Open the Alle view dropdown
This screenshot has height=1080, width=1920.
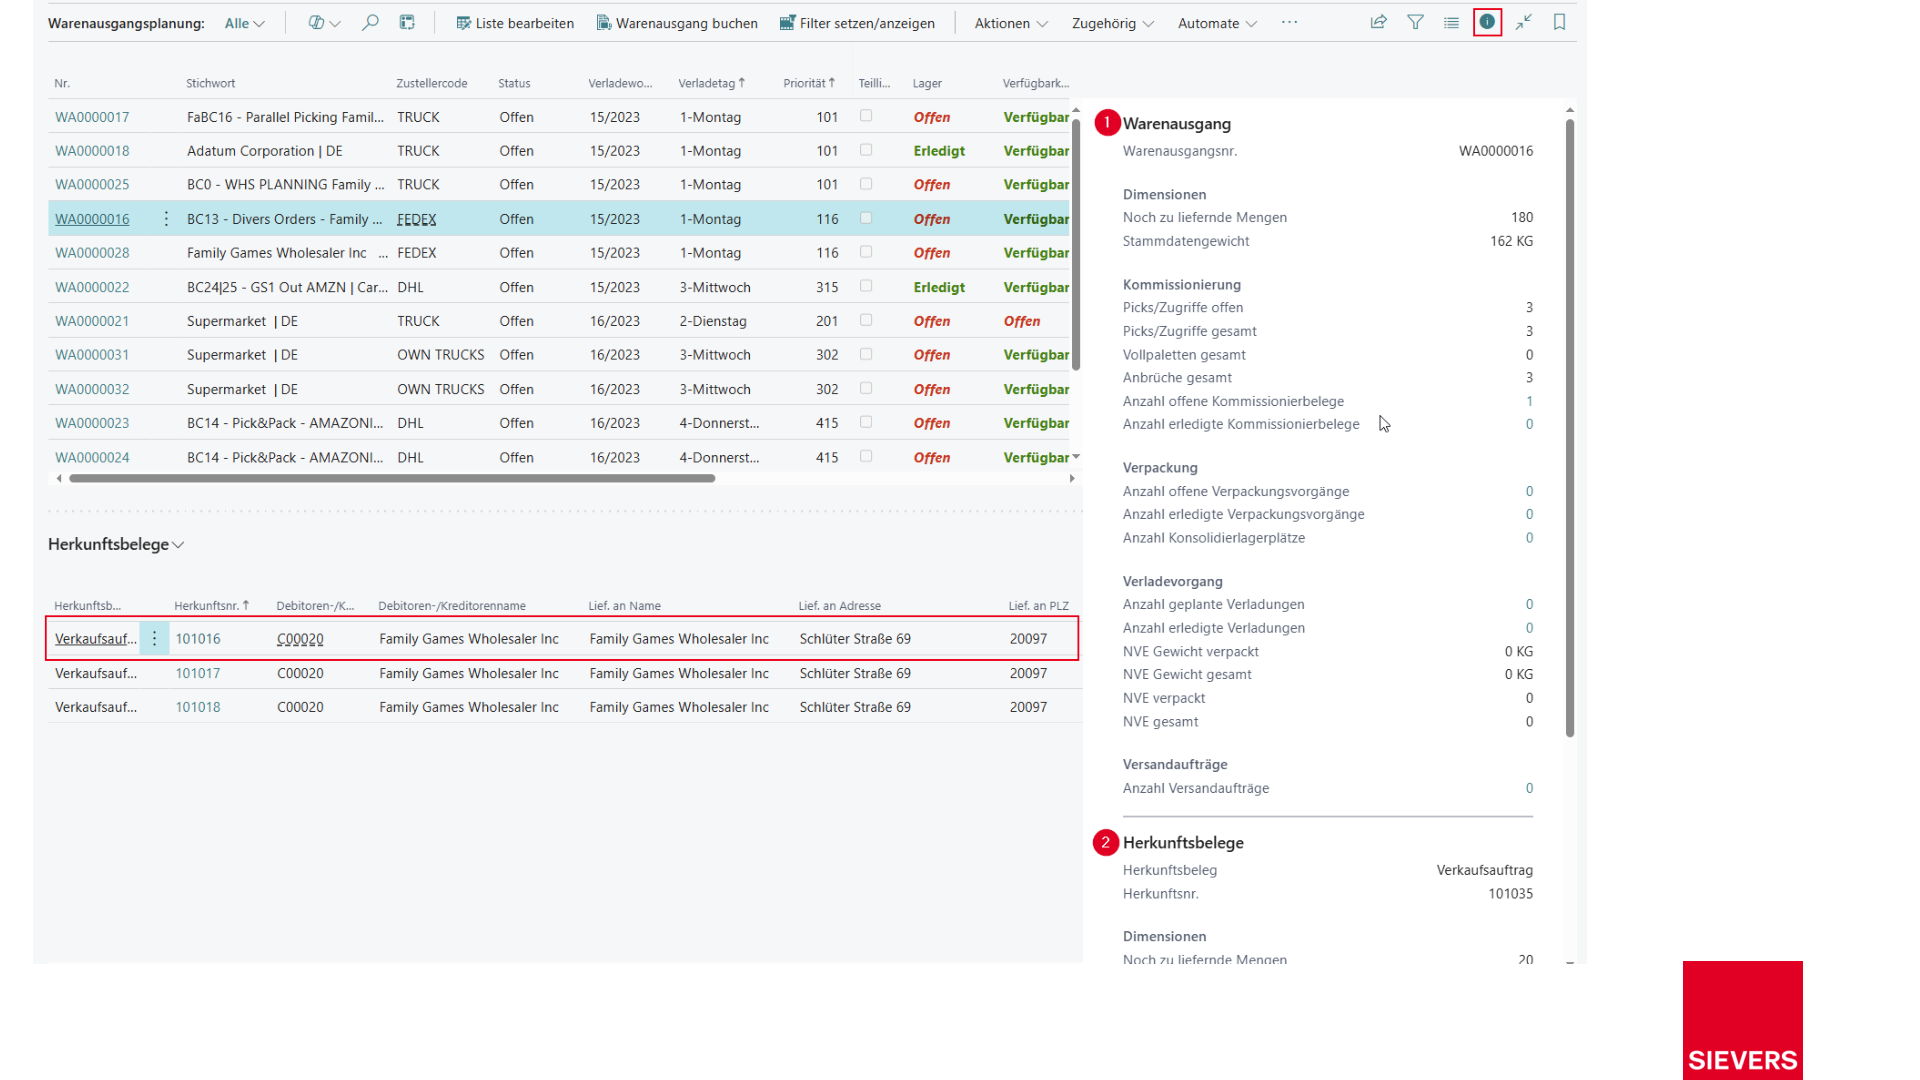point(244,23)
